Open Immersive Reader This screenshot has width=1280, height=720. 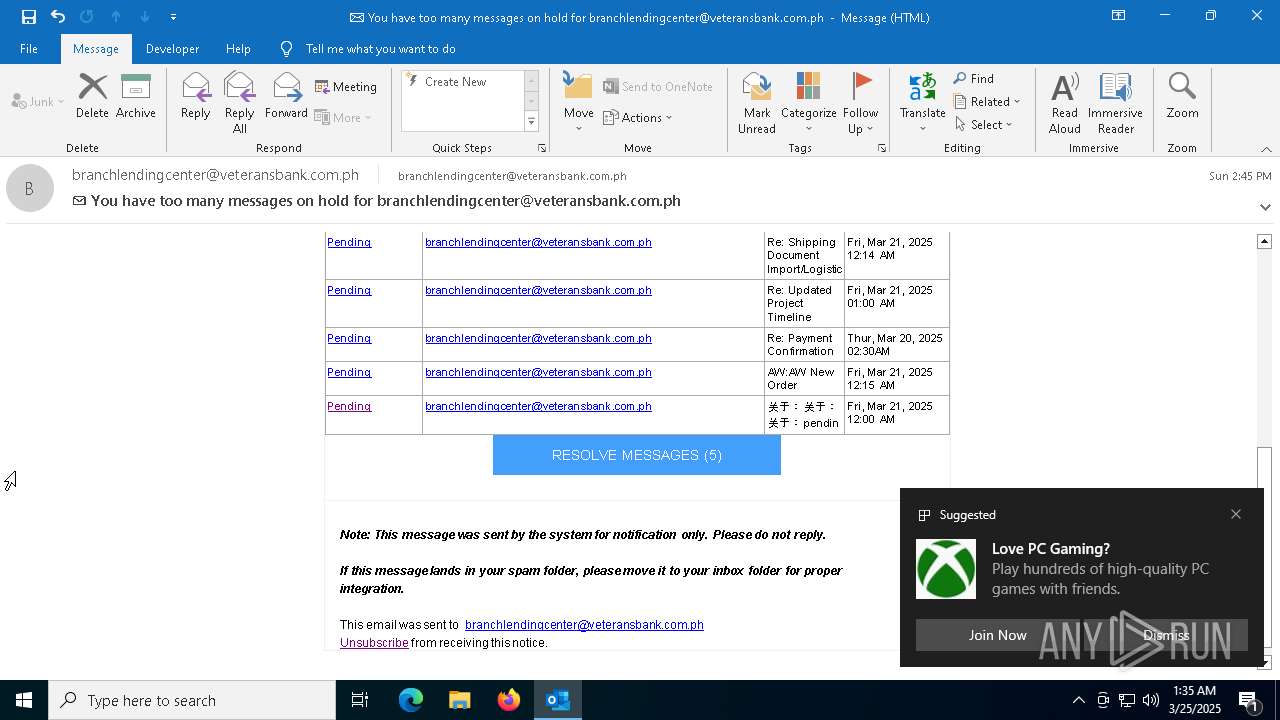[x=1115, y=103]
